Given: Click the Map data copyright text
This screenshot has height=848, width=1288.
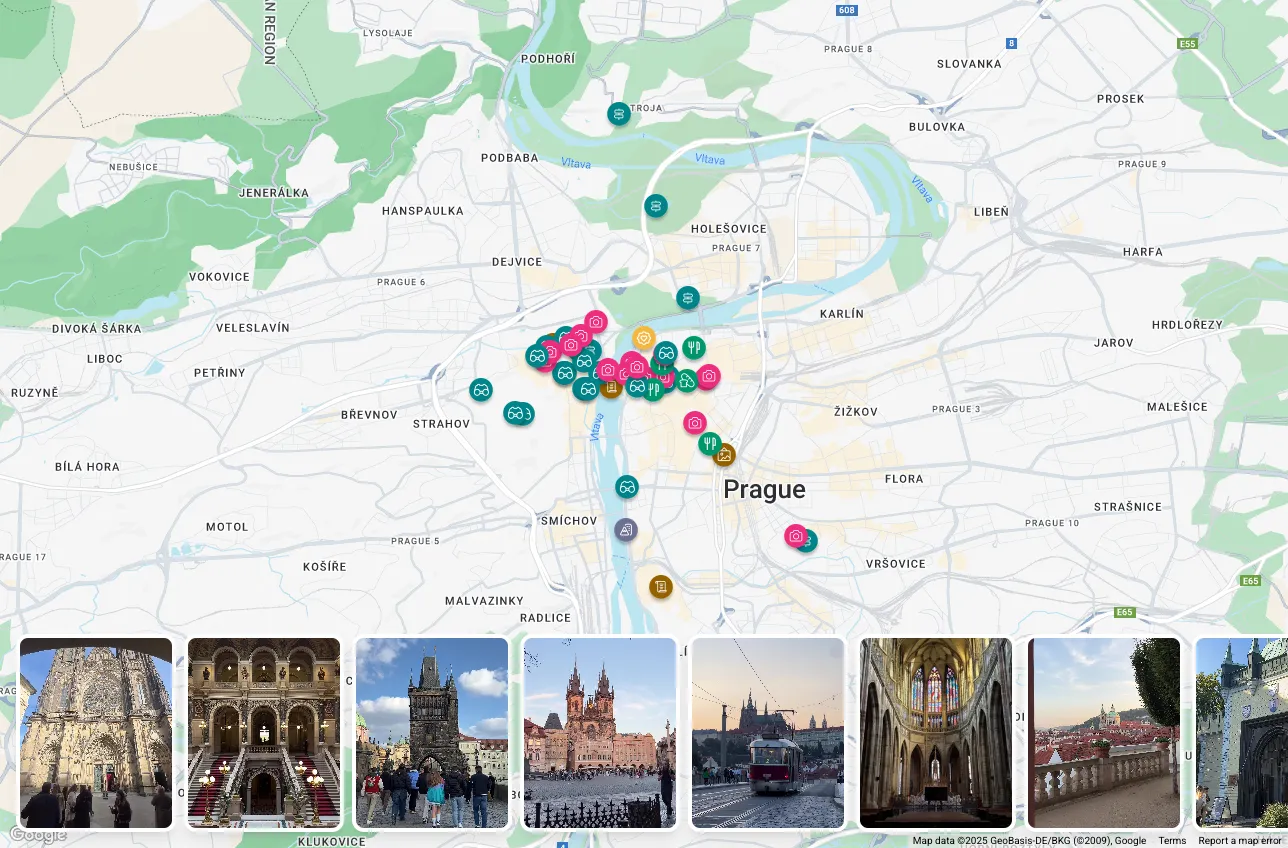Looking at the screenshot, I should coord(1029,841).
